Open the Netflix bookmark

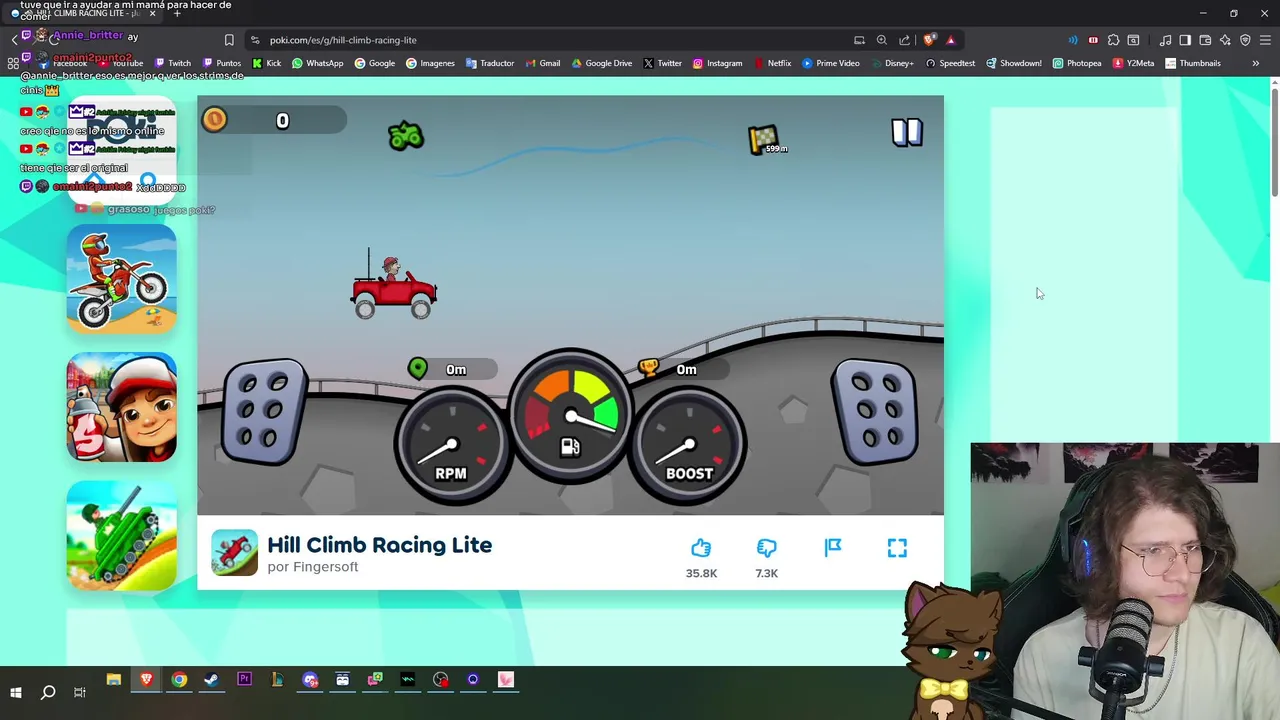pyautogui.click(x=772, y=63)
